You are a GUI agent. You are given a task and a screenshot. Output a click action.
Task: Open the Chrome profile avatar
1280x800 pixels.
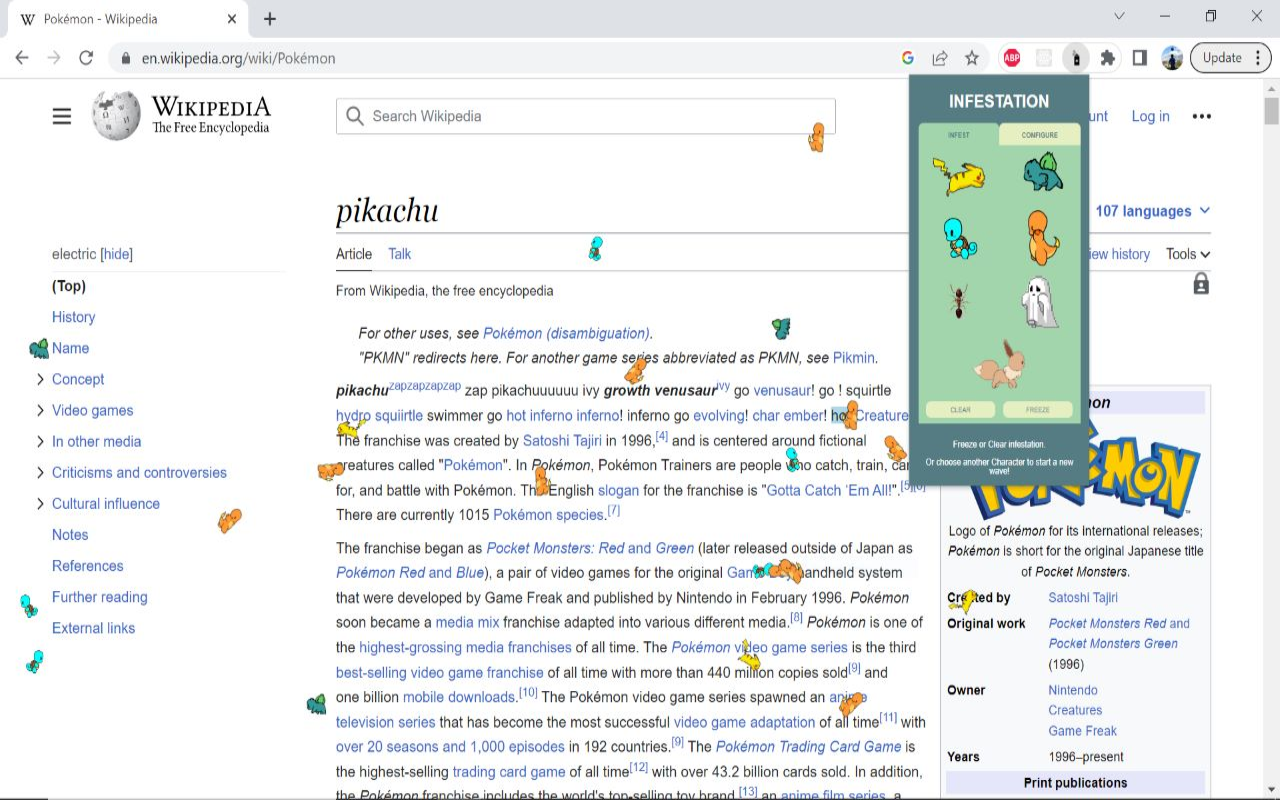coord(1172,58)
